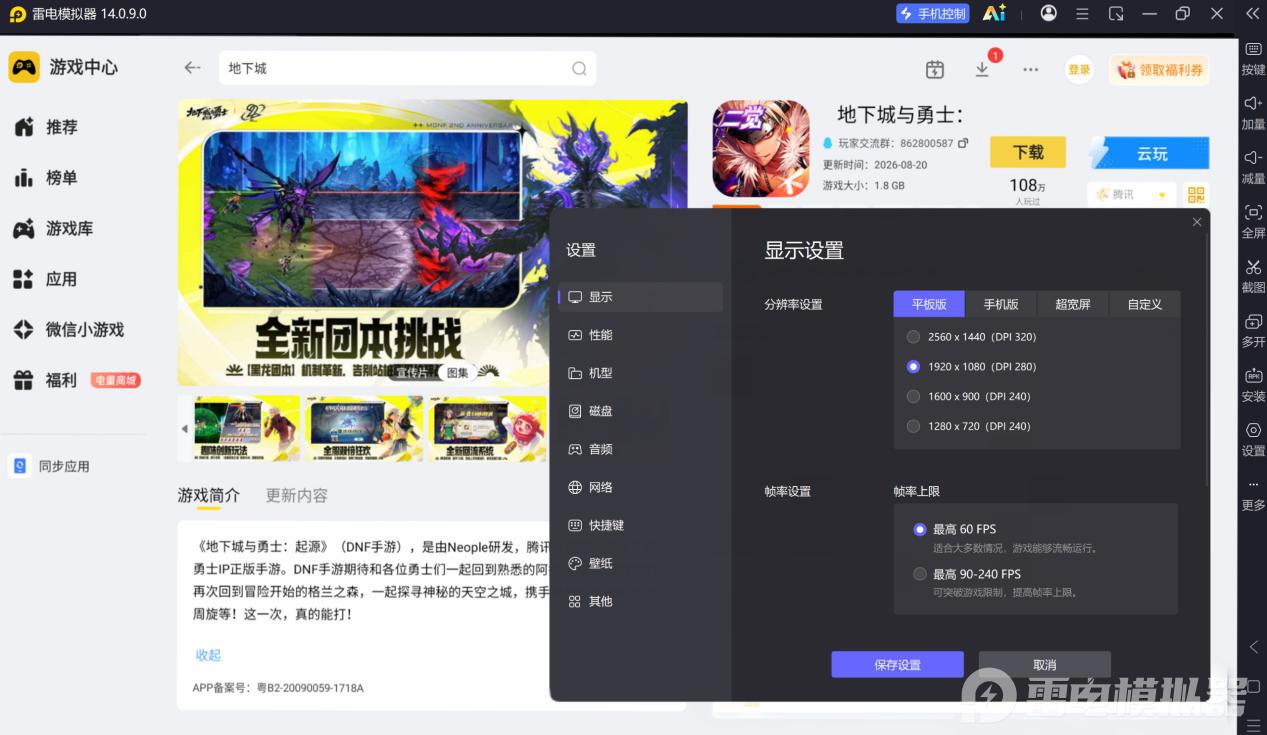
Task: Close the settings dialog with X
Action: pos(1197,222)
